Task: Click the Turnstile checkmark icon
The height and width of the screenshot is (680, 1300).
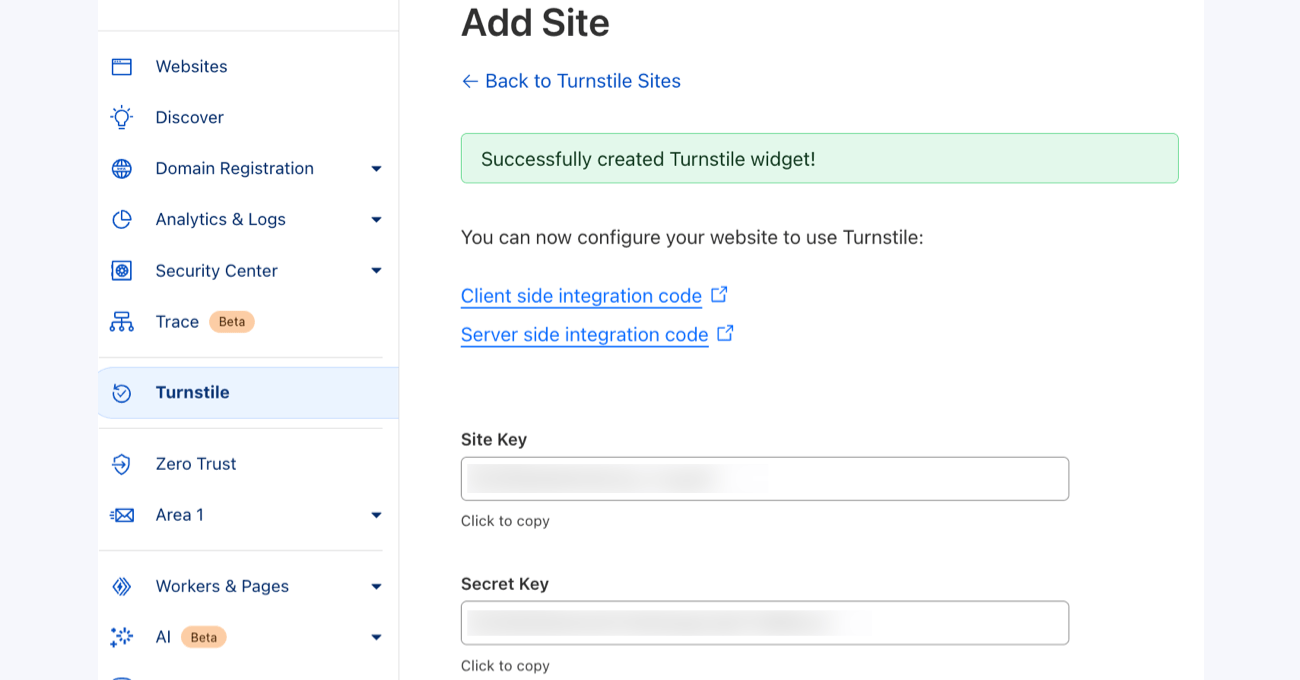Action: (x=122, y=393)
